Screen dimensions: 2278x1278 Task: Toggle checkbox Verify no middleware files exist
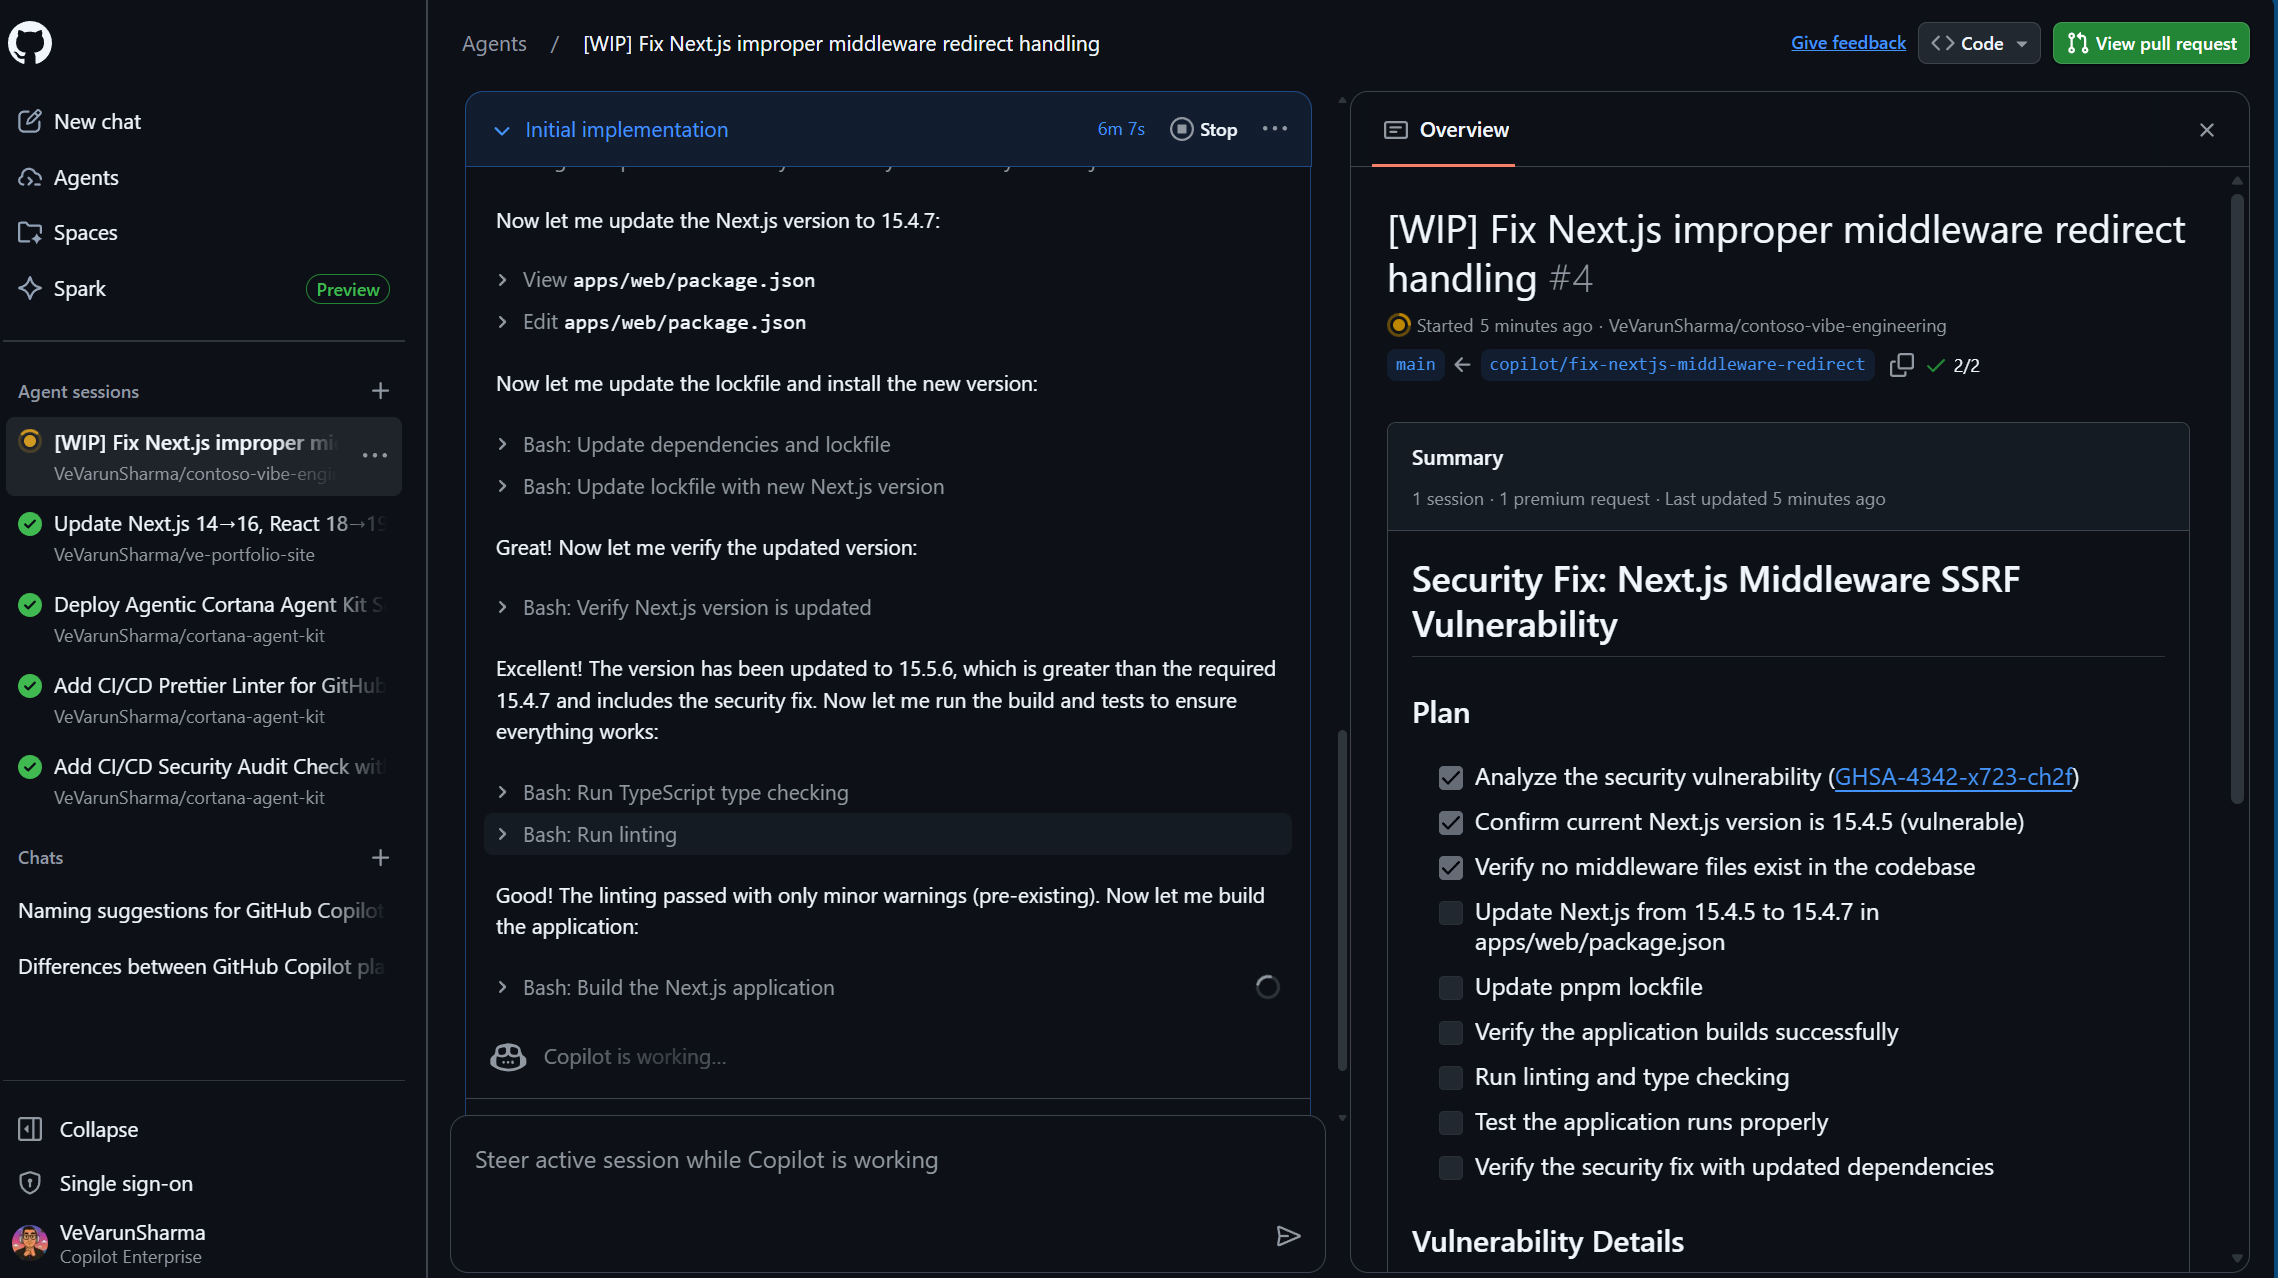click(x=1451, y=867)
